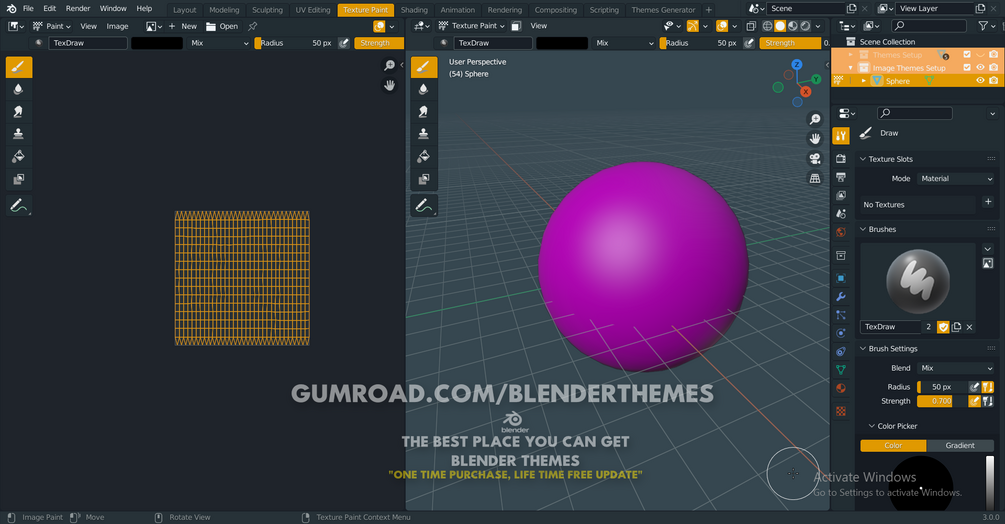Toggle render camera for Sphere in outliner
Image resolution: width=1005 pixels, height=524 pixels.
993,81
